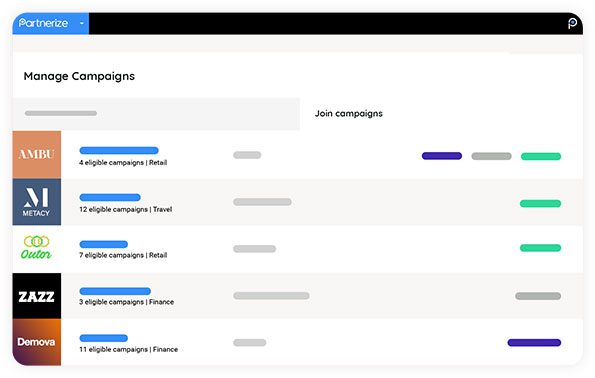This screenshot has height=378, width=595.
Task: Select the Demova brand logo
Action: pos(37,342)
